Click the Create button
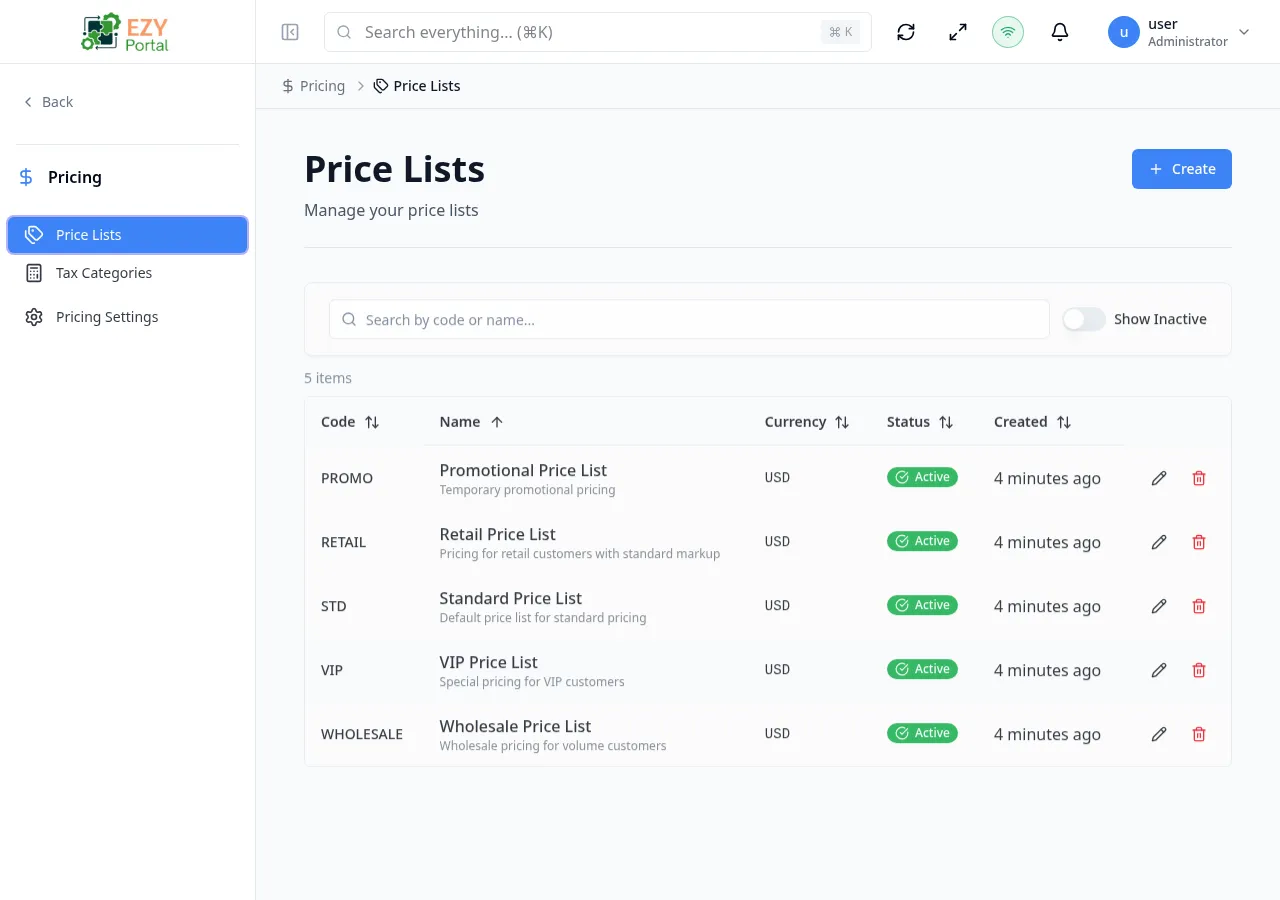Image resolution: width=1280 pixels, height=900 pixels. 1181,168
